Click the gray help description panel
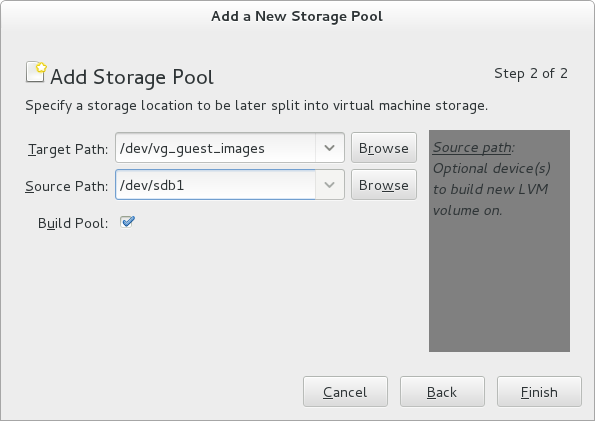595x421 pixels. tap(499, 241)
